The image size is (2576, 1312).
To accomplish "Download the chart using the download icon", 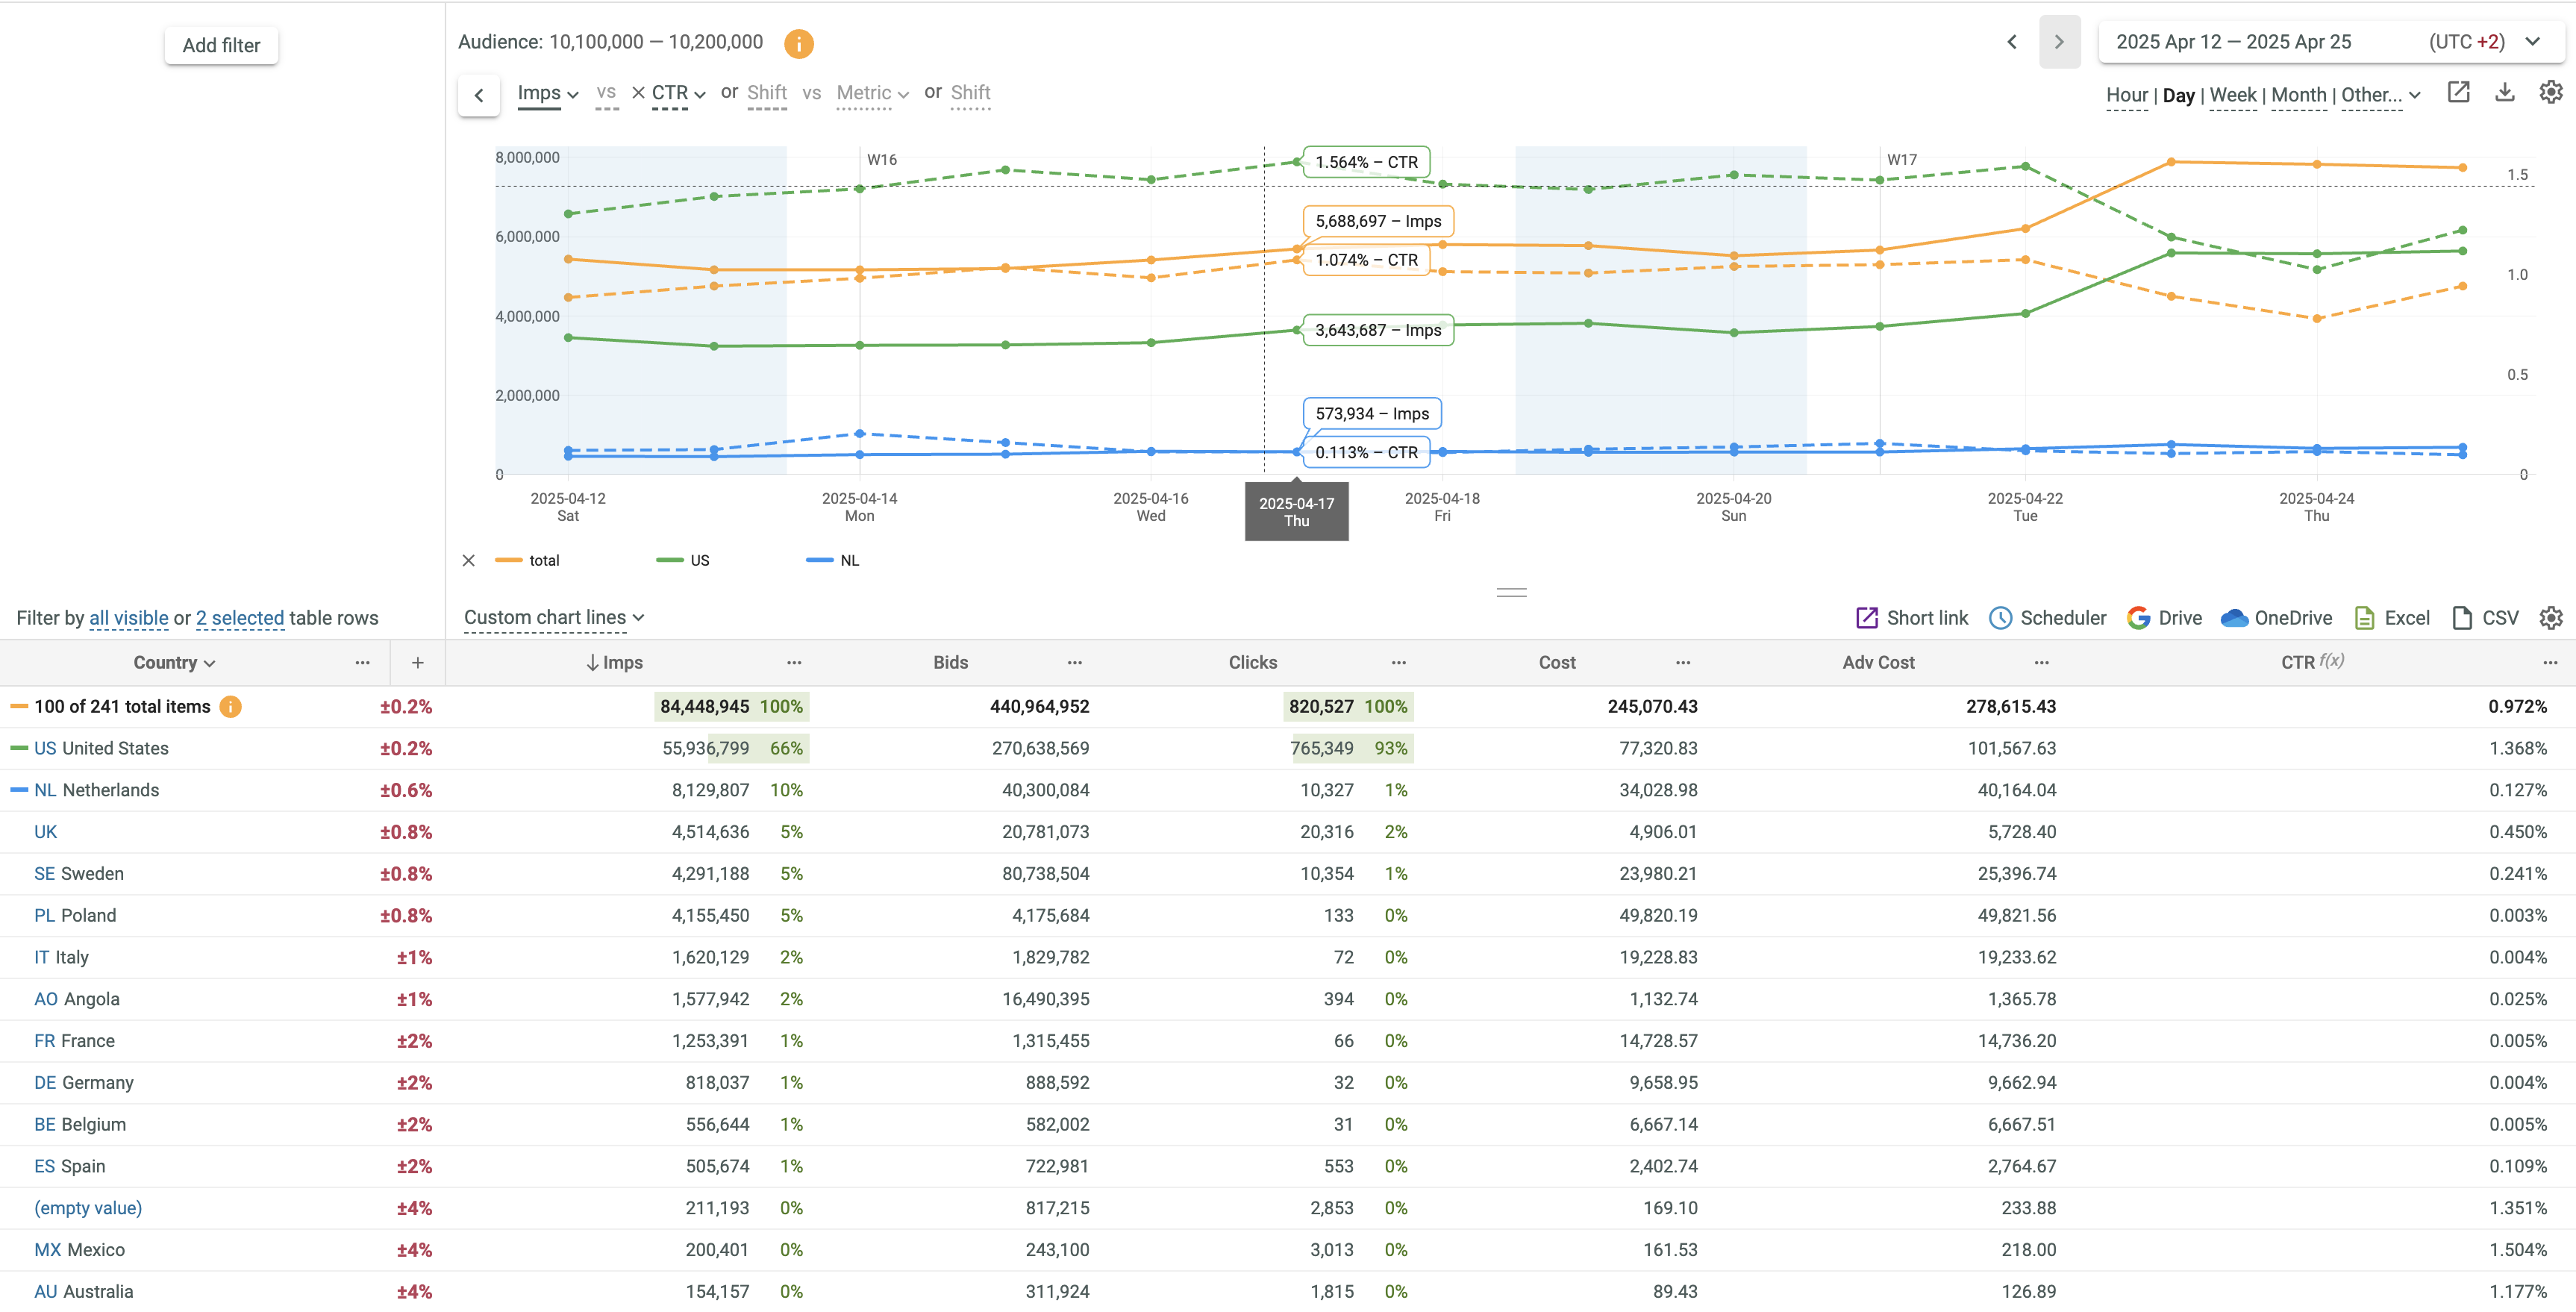I will [x=2504, y=93].
